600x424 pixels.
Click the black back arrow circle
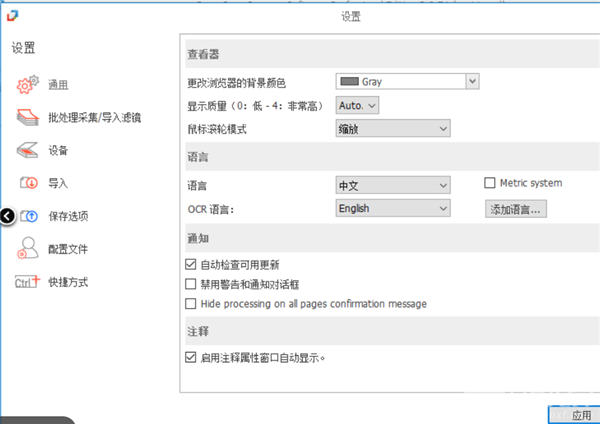(x=7, y=216)
